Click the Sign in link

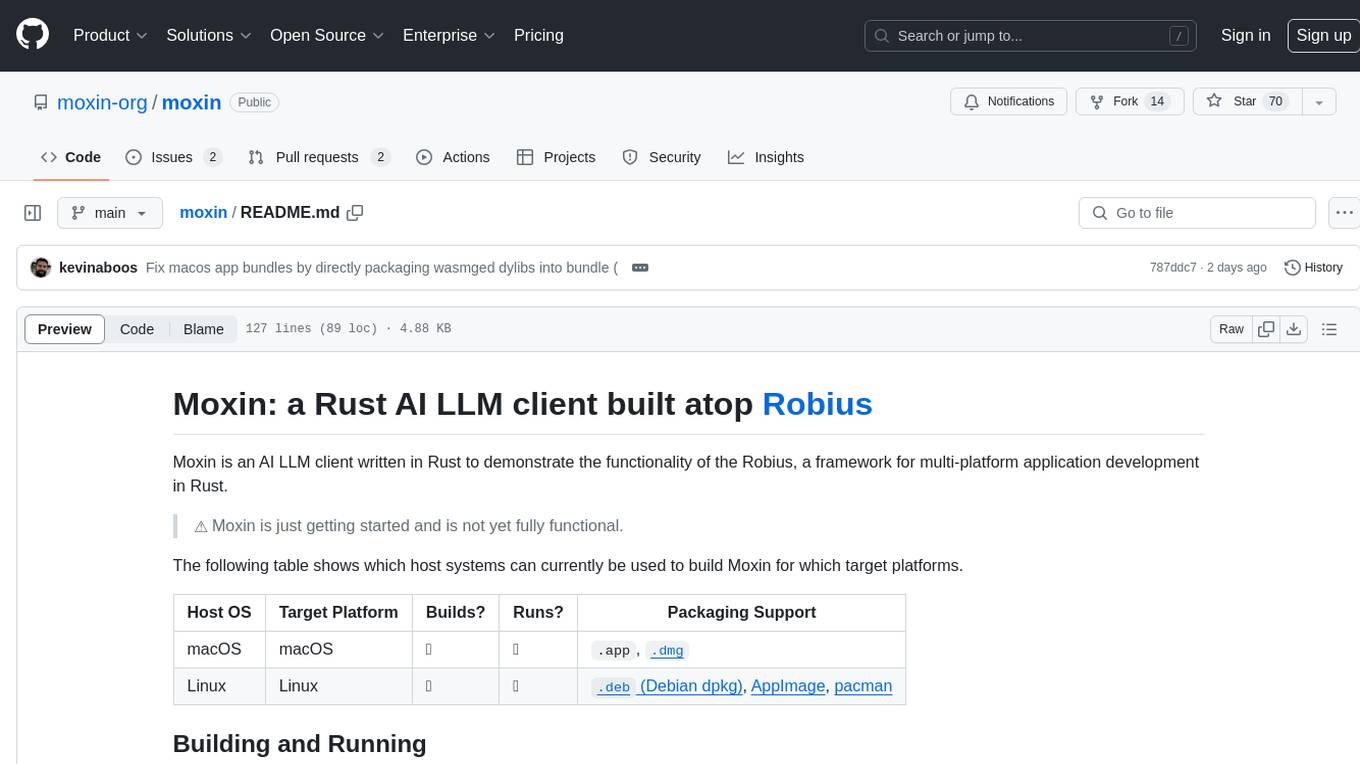[1245, 35]
